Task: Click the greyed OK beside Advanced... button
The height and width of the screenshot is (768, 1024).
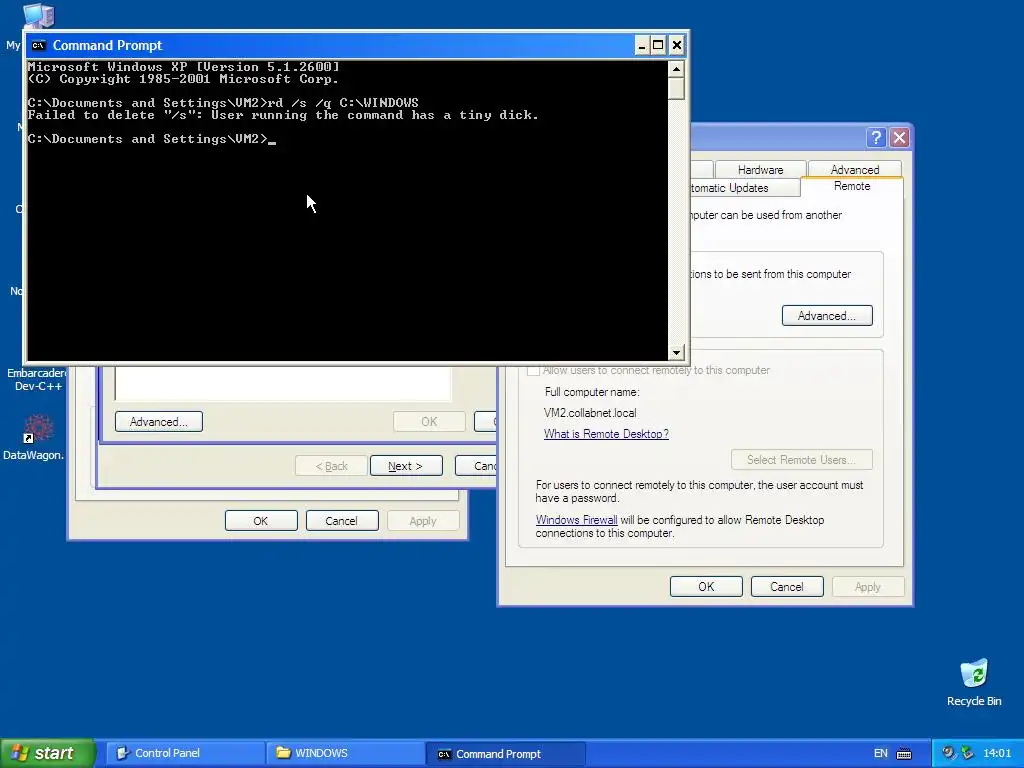Action: point(429,422)
